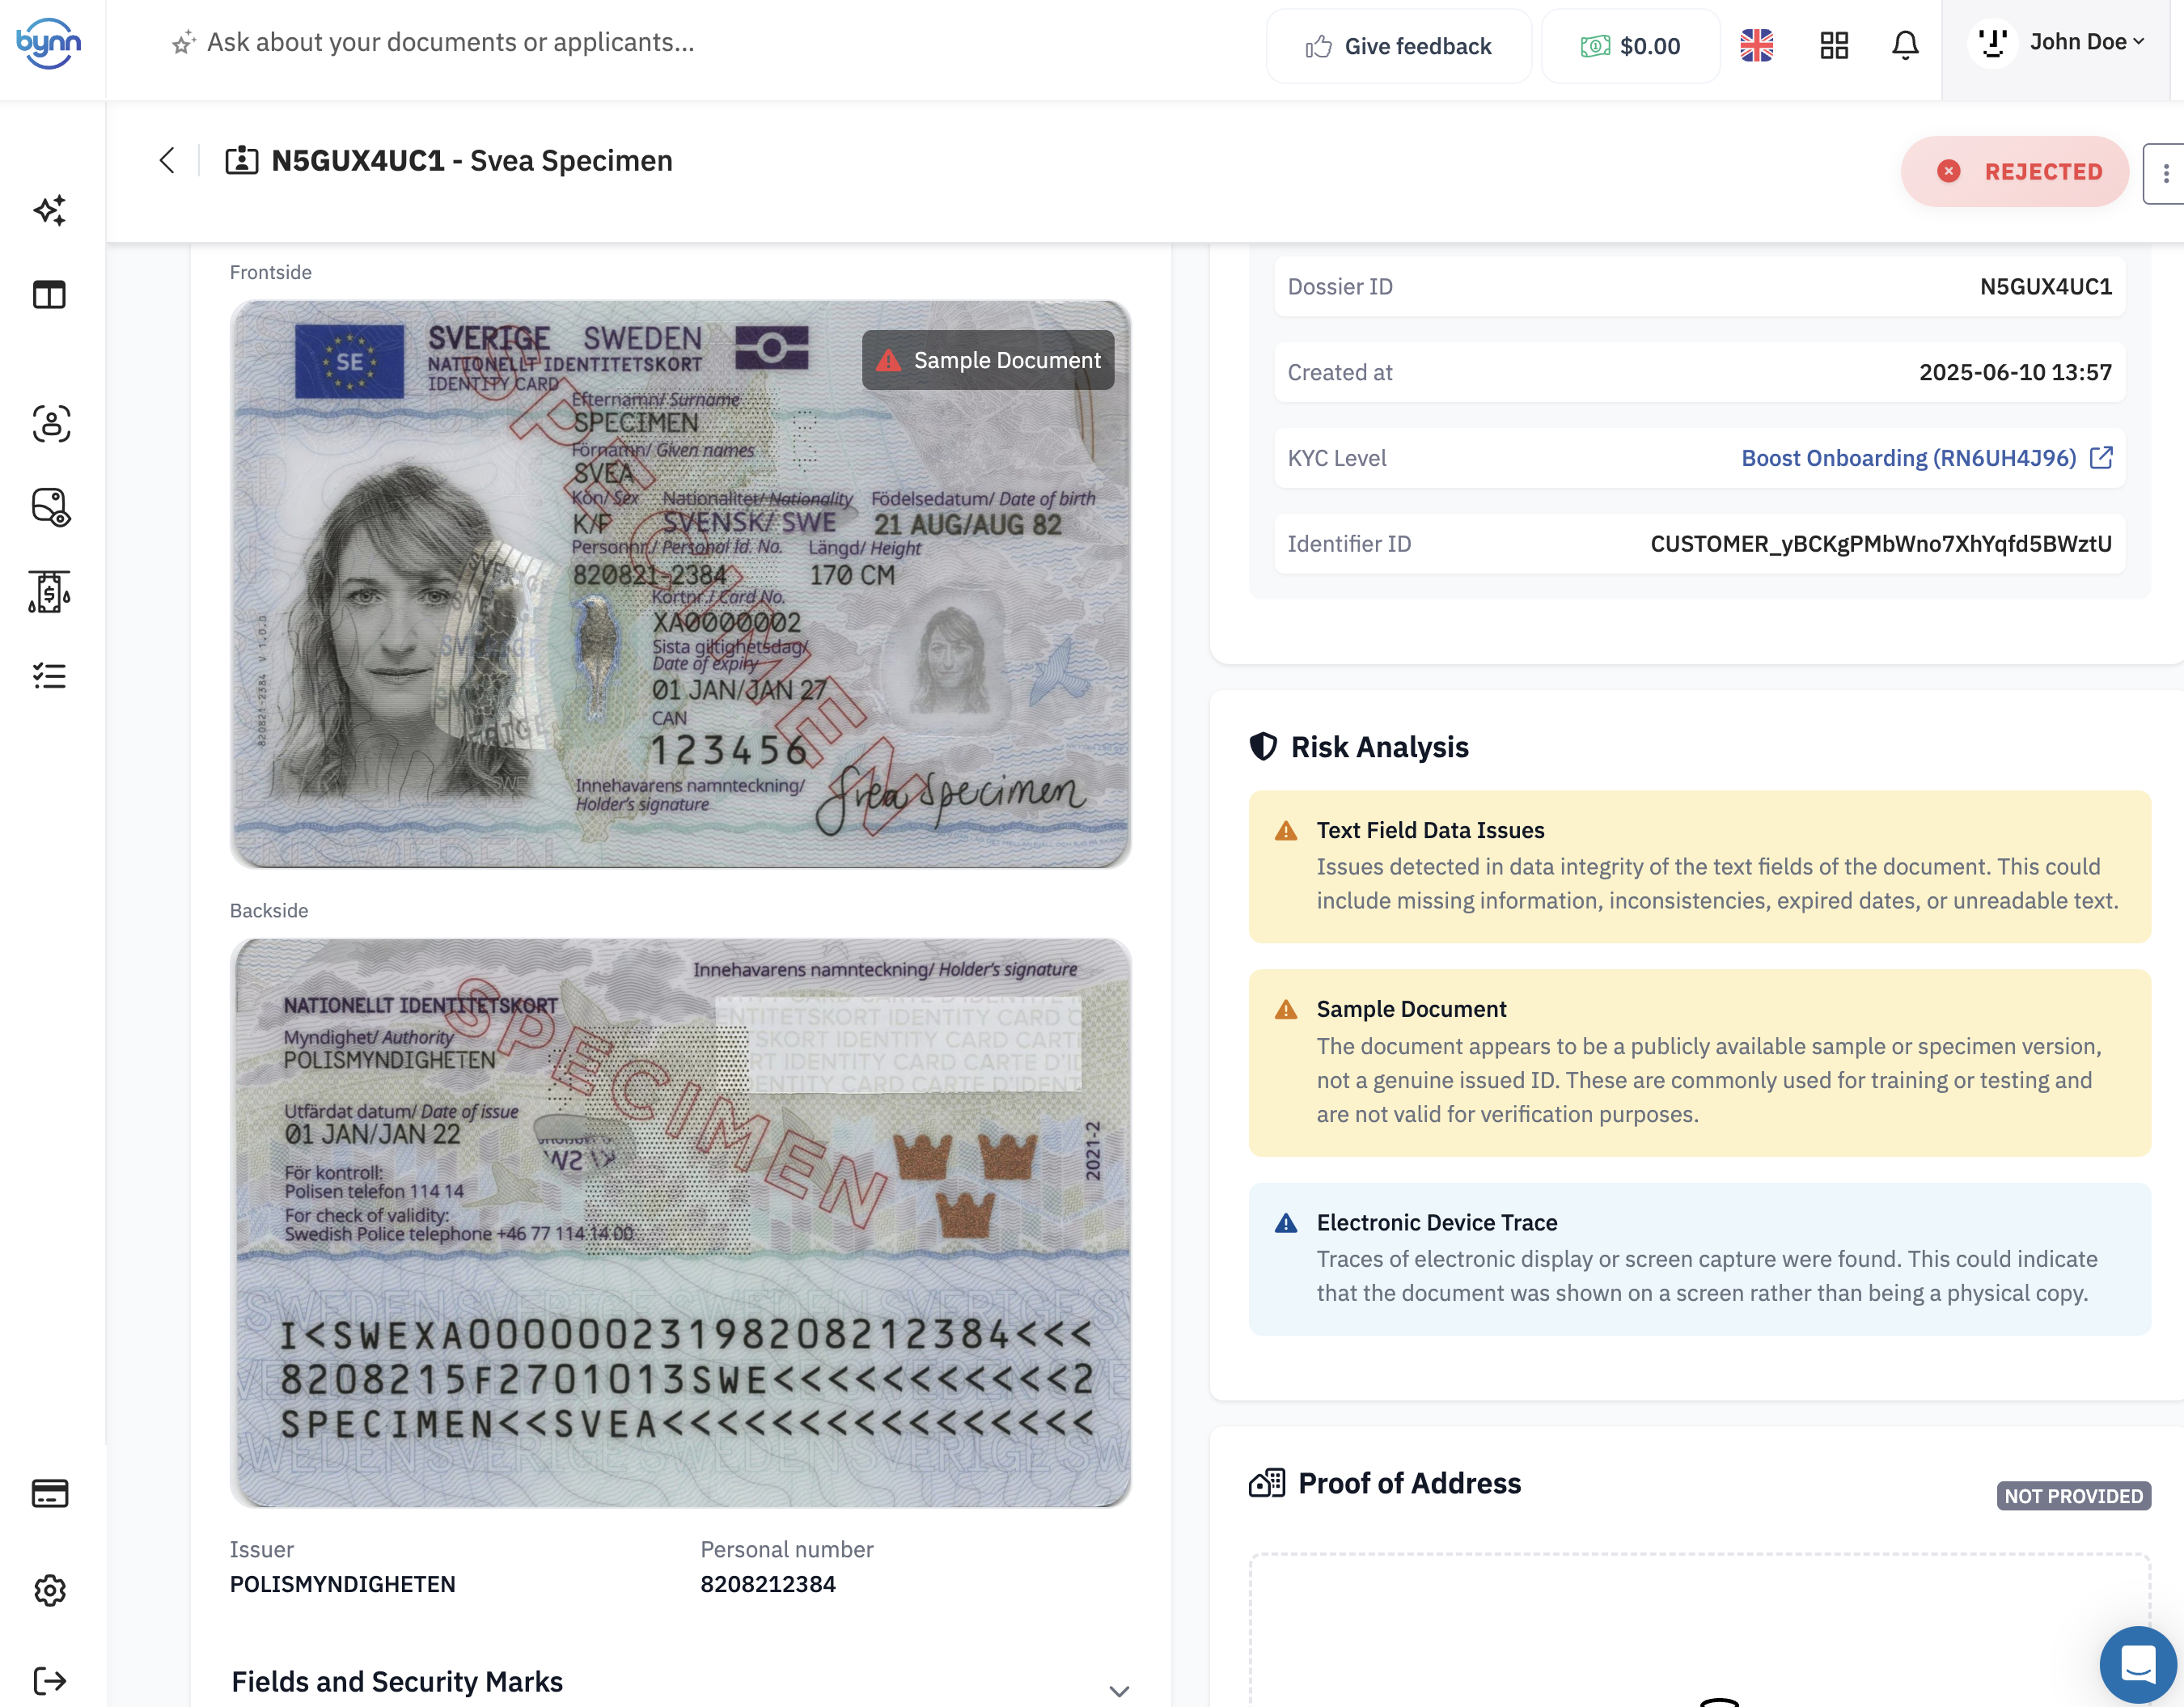
Task: Open the identity verification sidebar icon
Action: click(51, 424)
